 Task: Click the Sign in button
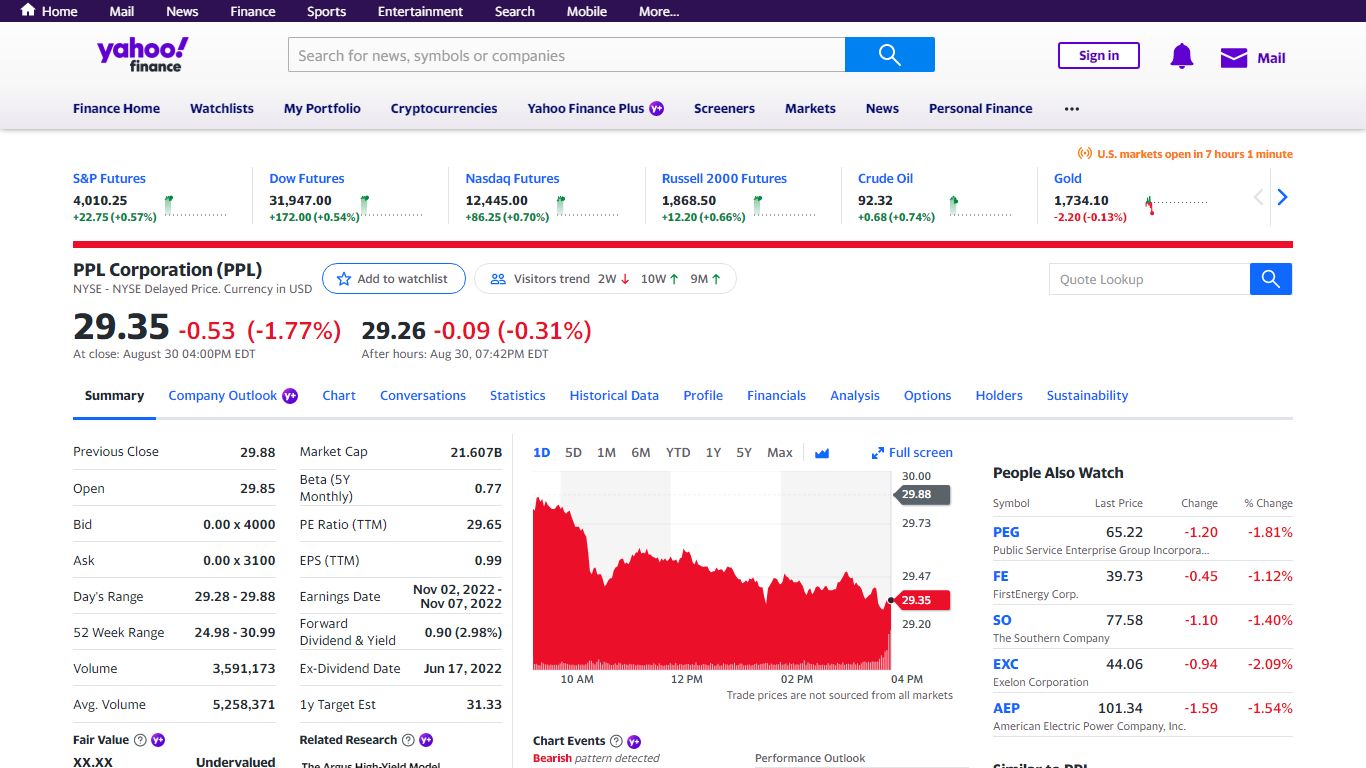[1099, 56]
